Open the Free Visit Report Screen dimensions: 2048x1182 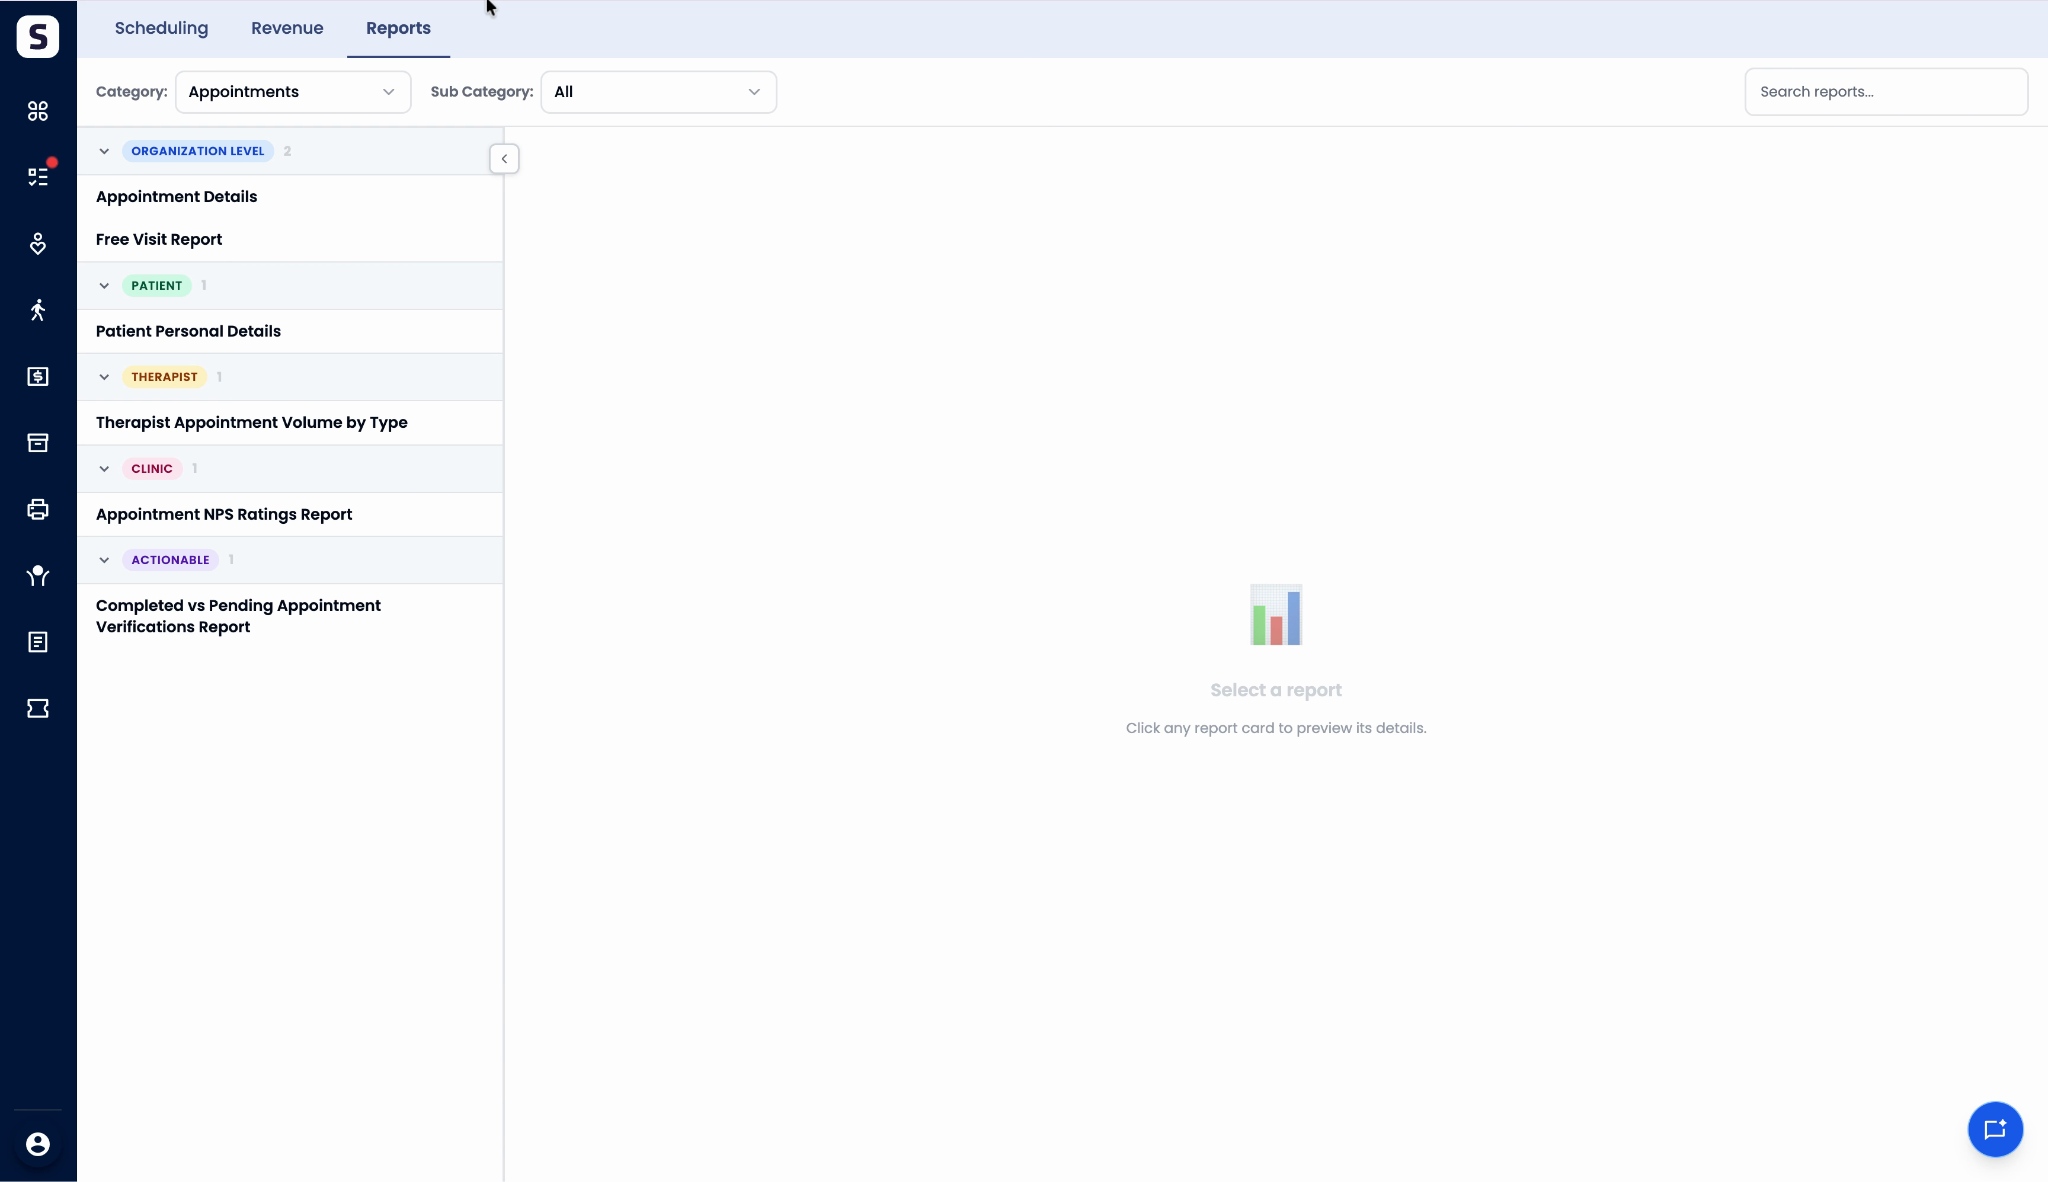pos(290,240)
